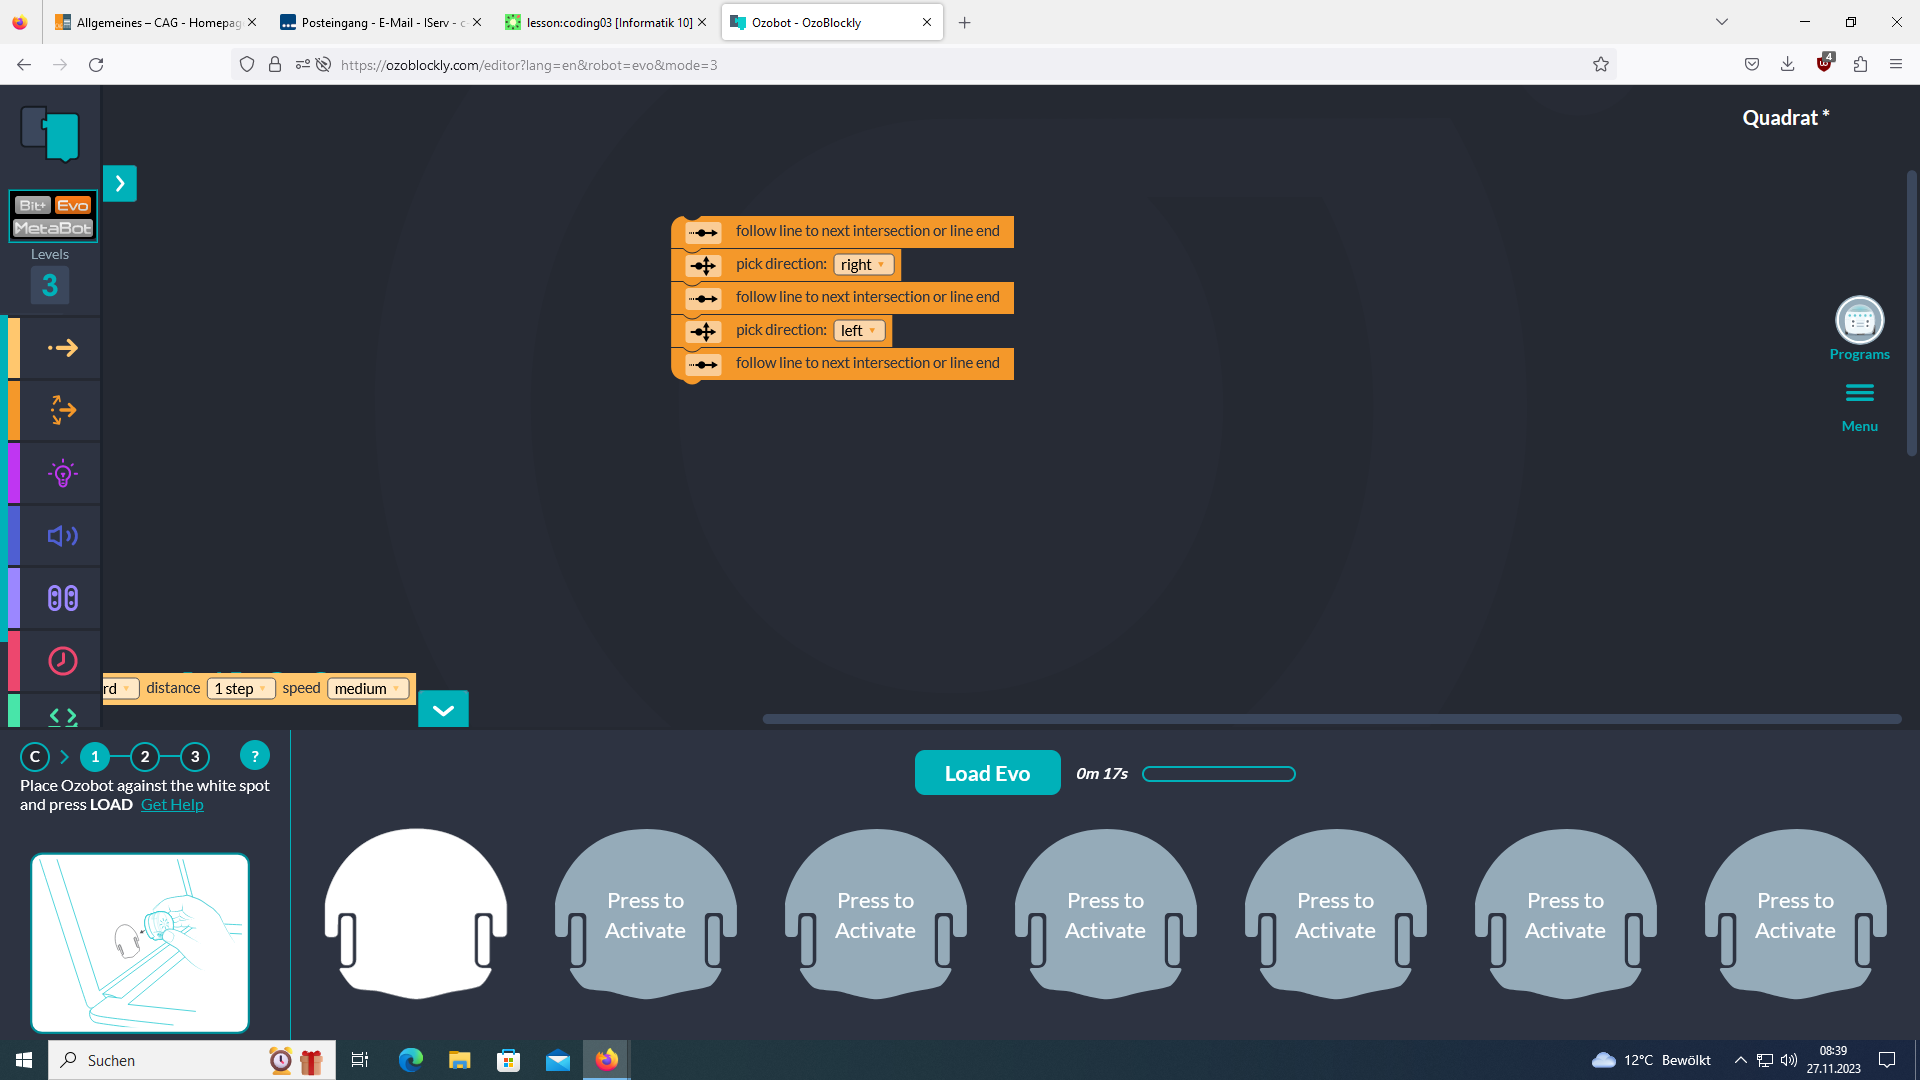Image resolution: width=1920 pixels, height=1080 pixels.
Task: Open the Sounds speaker category
Action: pos(62,536)
